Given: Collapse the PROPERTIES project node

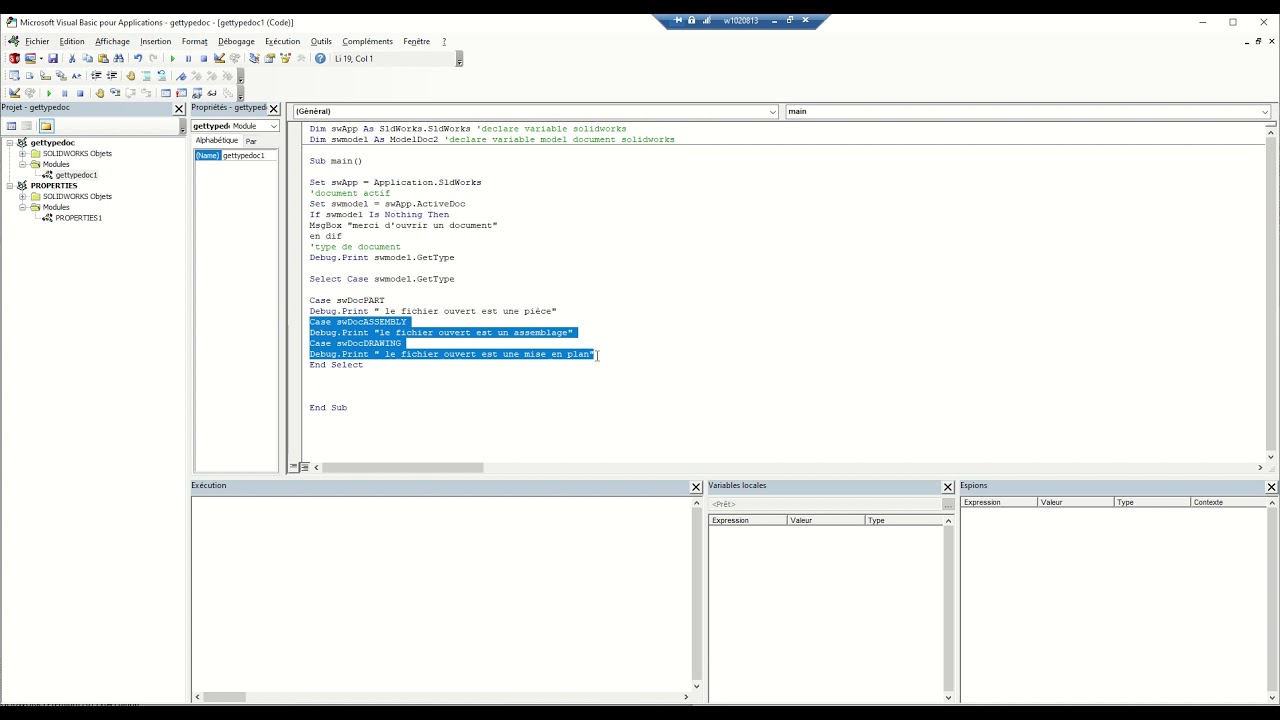Looking at the screenshot, I should (10, 186).
